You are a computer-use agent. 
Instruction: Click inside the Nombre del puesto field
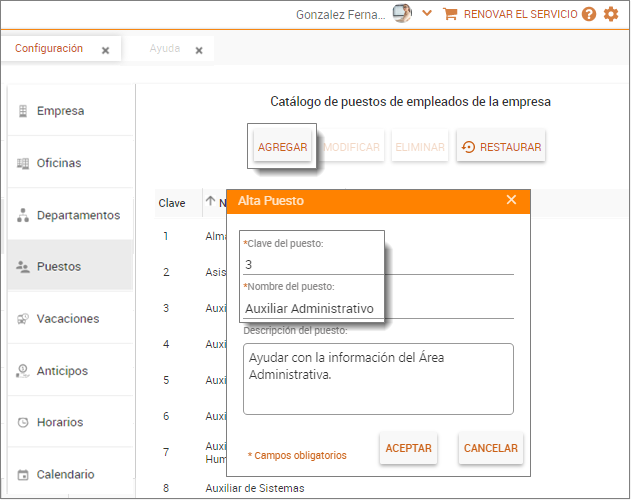377,308
